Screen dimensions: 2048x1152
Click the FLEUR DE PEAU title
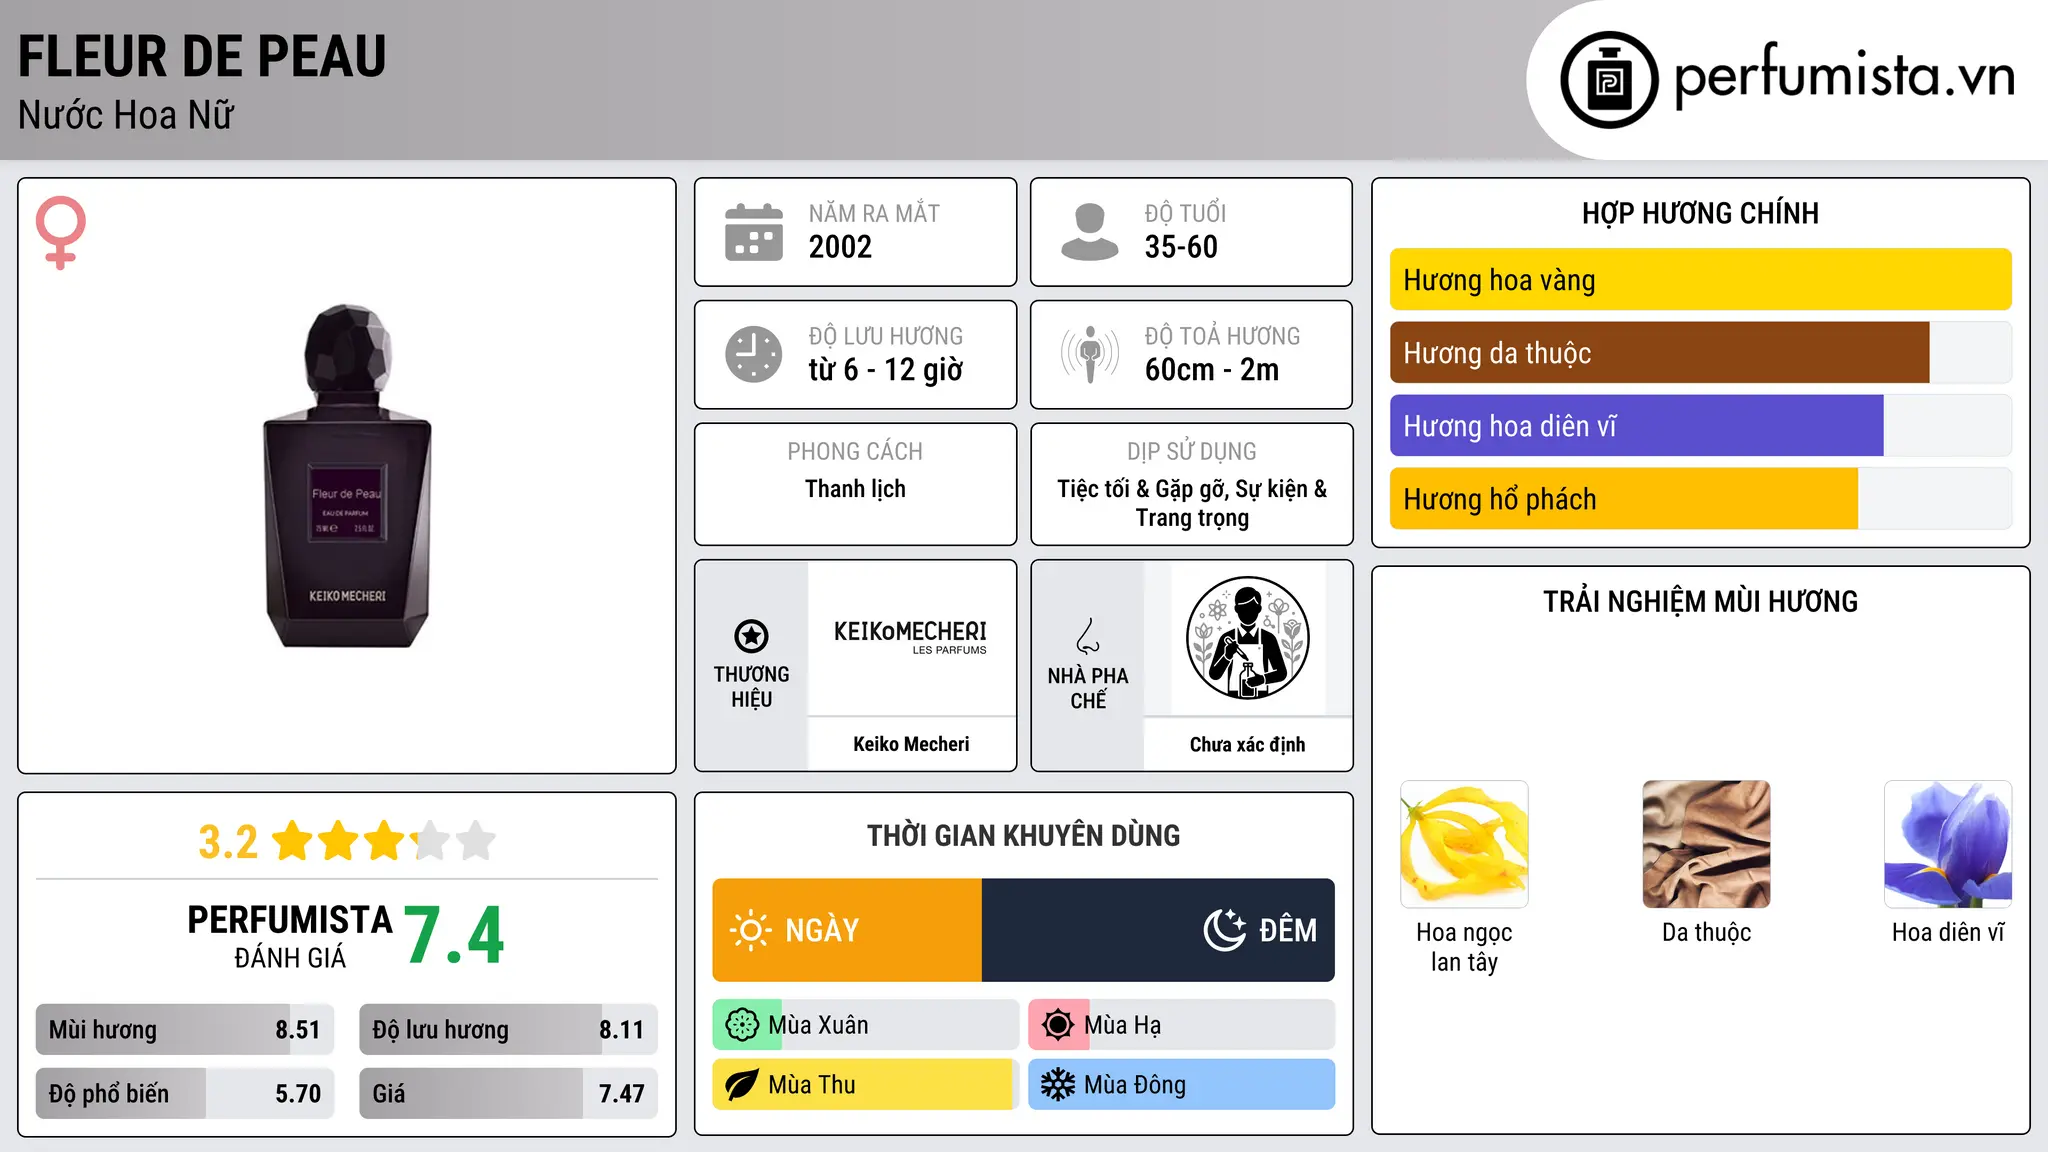[x=202, y=56]
